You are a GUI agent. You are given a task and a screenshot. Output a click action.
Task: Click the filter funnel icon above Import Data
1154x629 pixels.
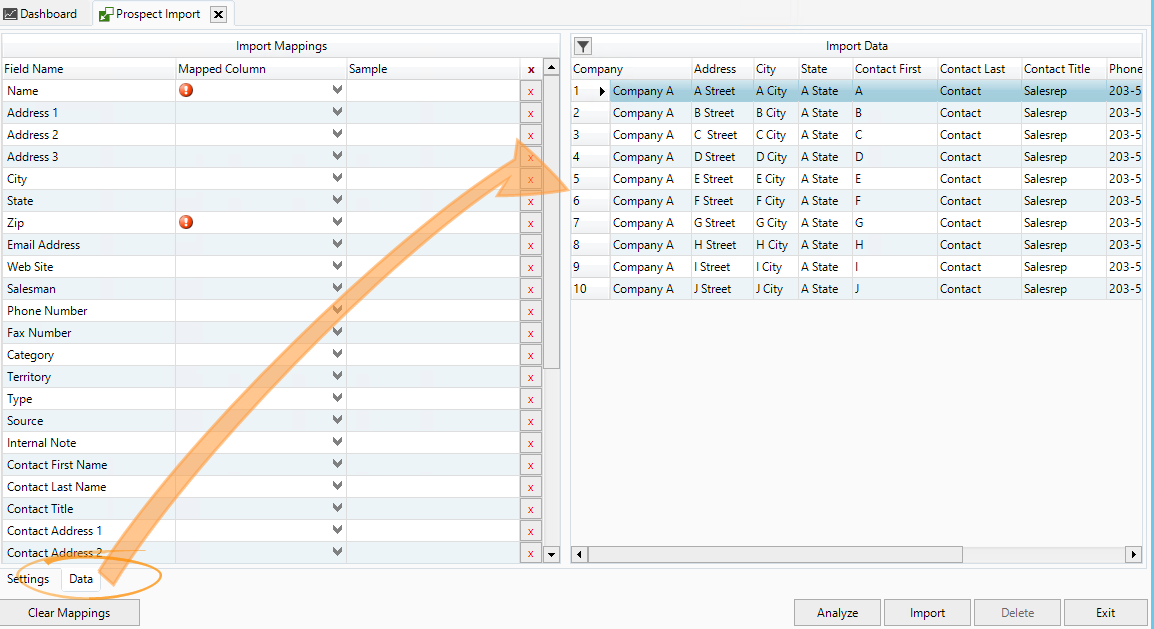pyautogui.click(x=583, y=46)
